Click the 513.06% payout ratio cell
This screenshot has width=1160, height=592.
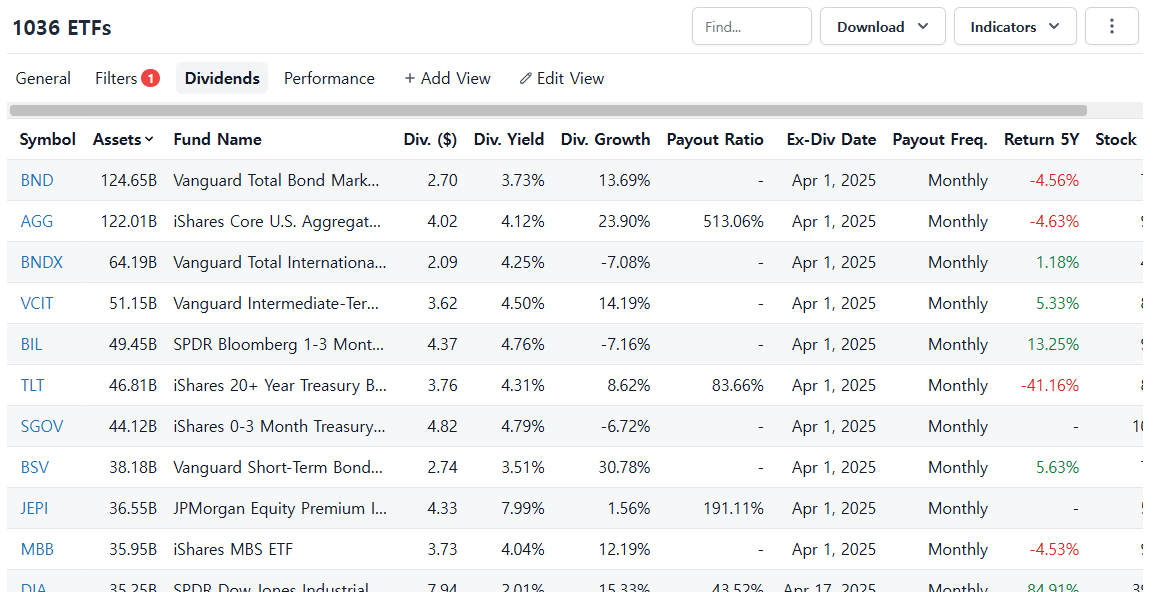733,221
